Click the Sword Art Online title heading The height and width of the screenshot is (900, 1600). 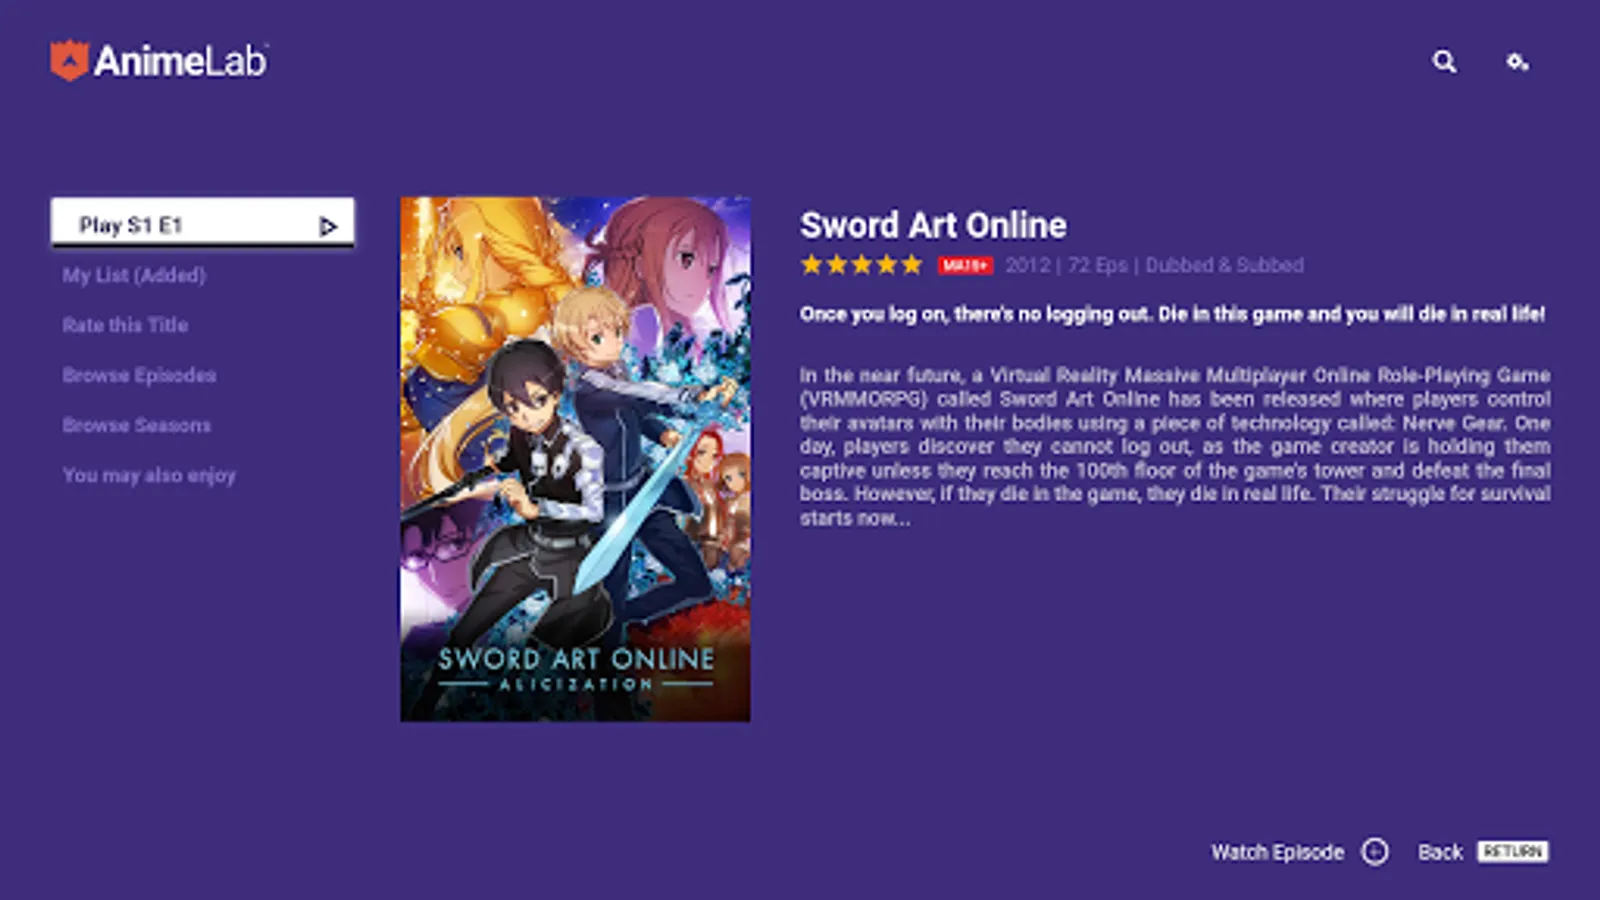point(933,225)
